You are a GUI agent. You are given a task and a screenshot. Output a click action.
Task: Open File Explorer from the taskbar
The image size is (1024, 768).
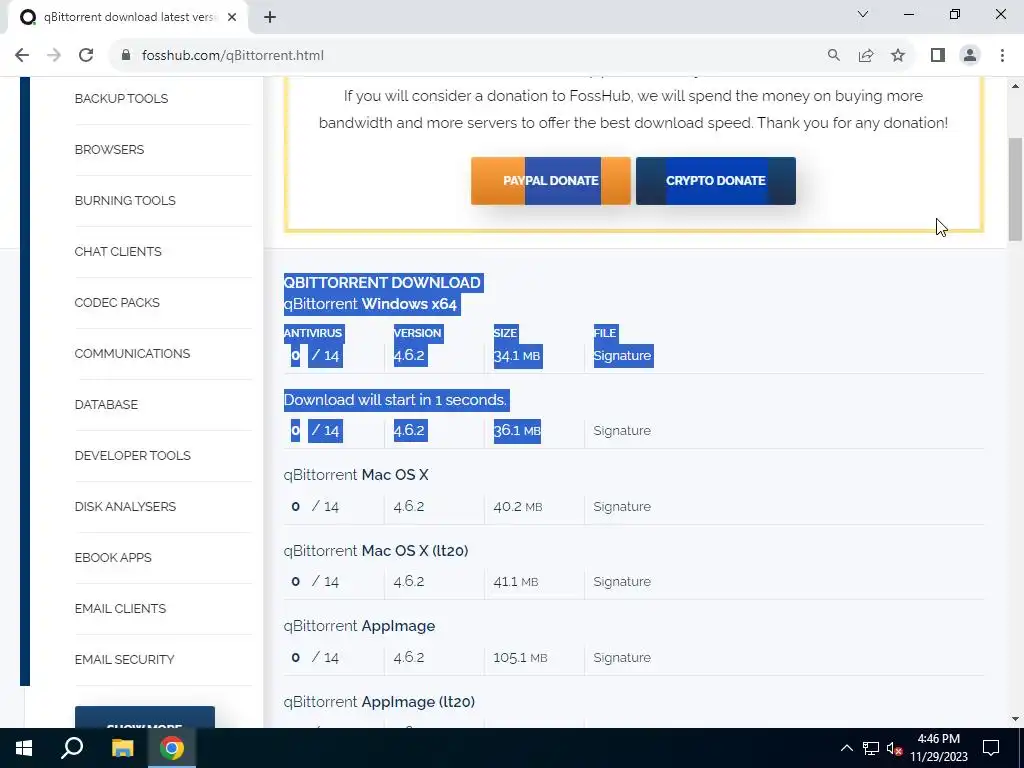click(122, 748)
